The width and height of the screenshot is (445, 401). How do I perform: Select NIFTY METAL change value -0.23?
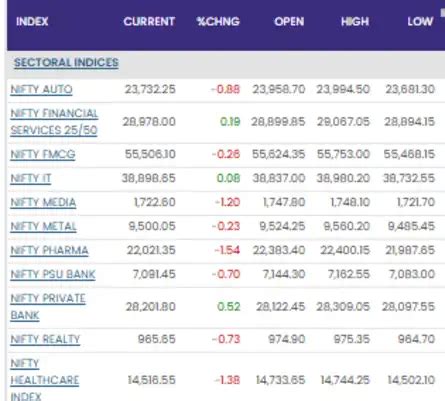[226, 226]
